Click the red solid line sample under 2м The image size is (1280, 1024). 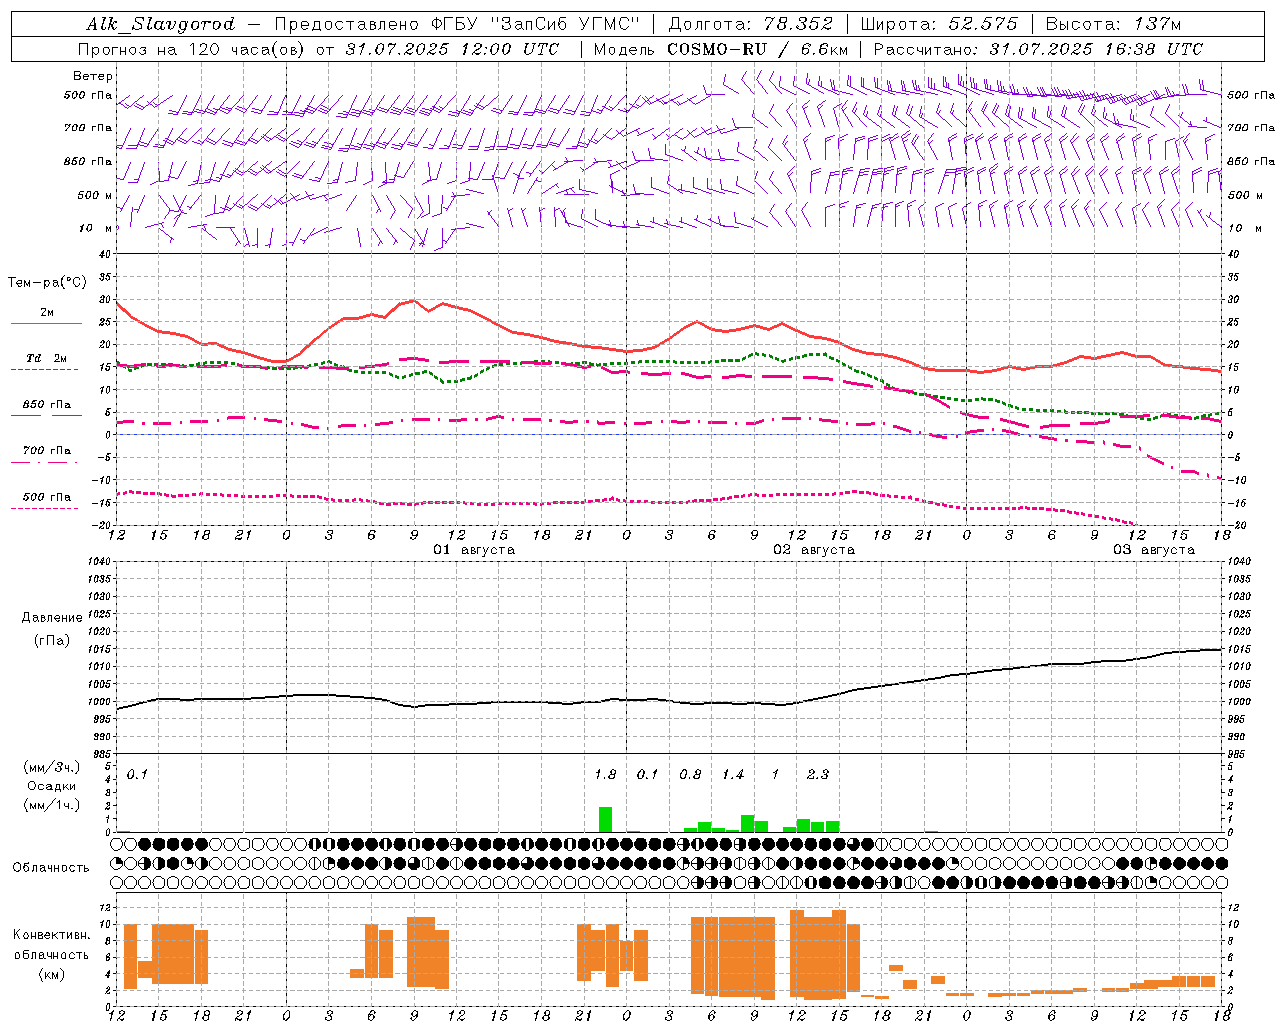pos(46,323)
